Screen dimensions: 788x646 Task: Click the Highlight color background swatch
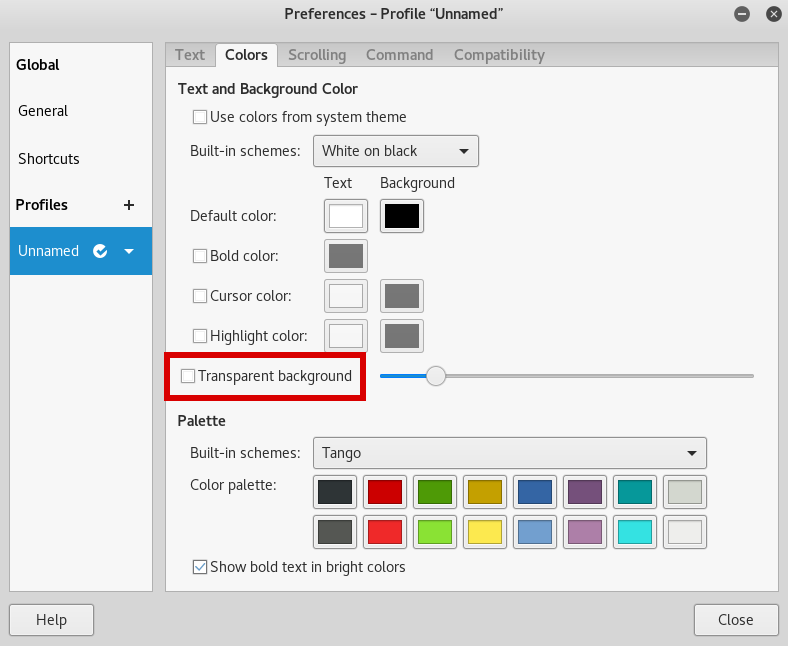pos(402,335)
